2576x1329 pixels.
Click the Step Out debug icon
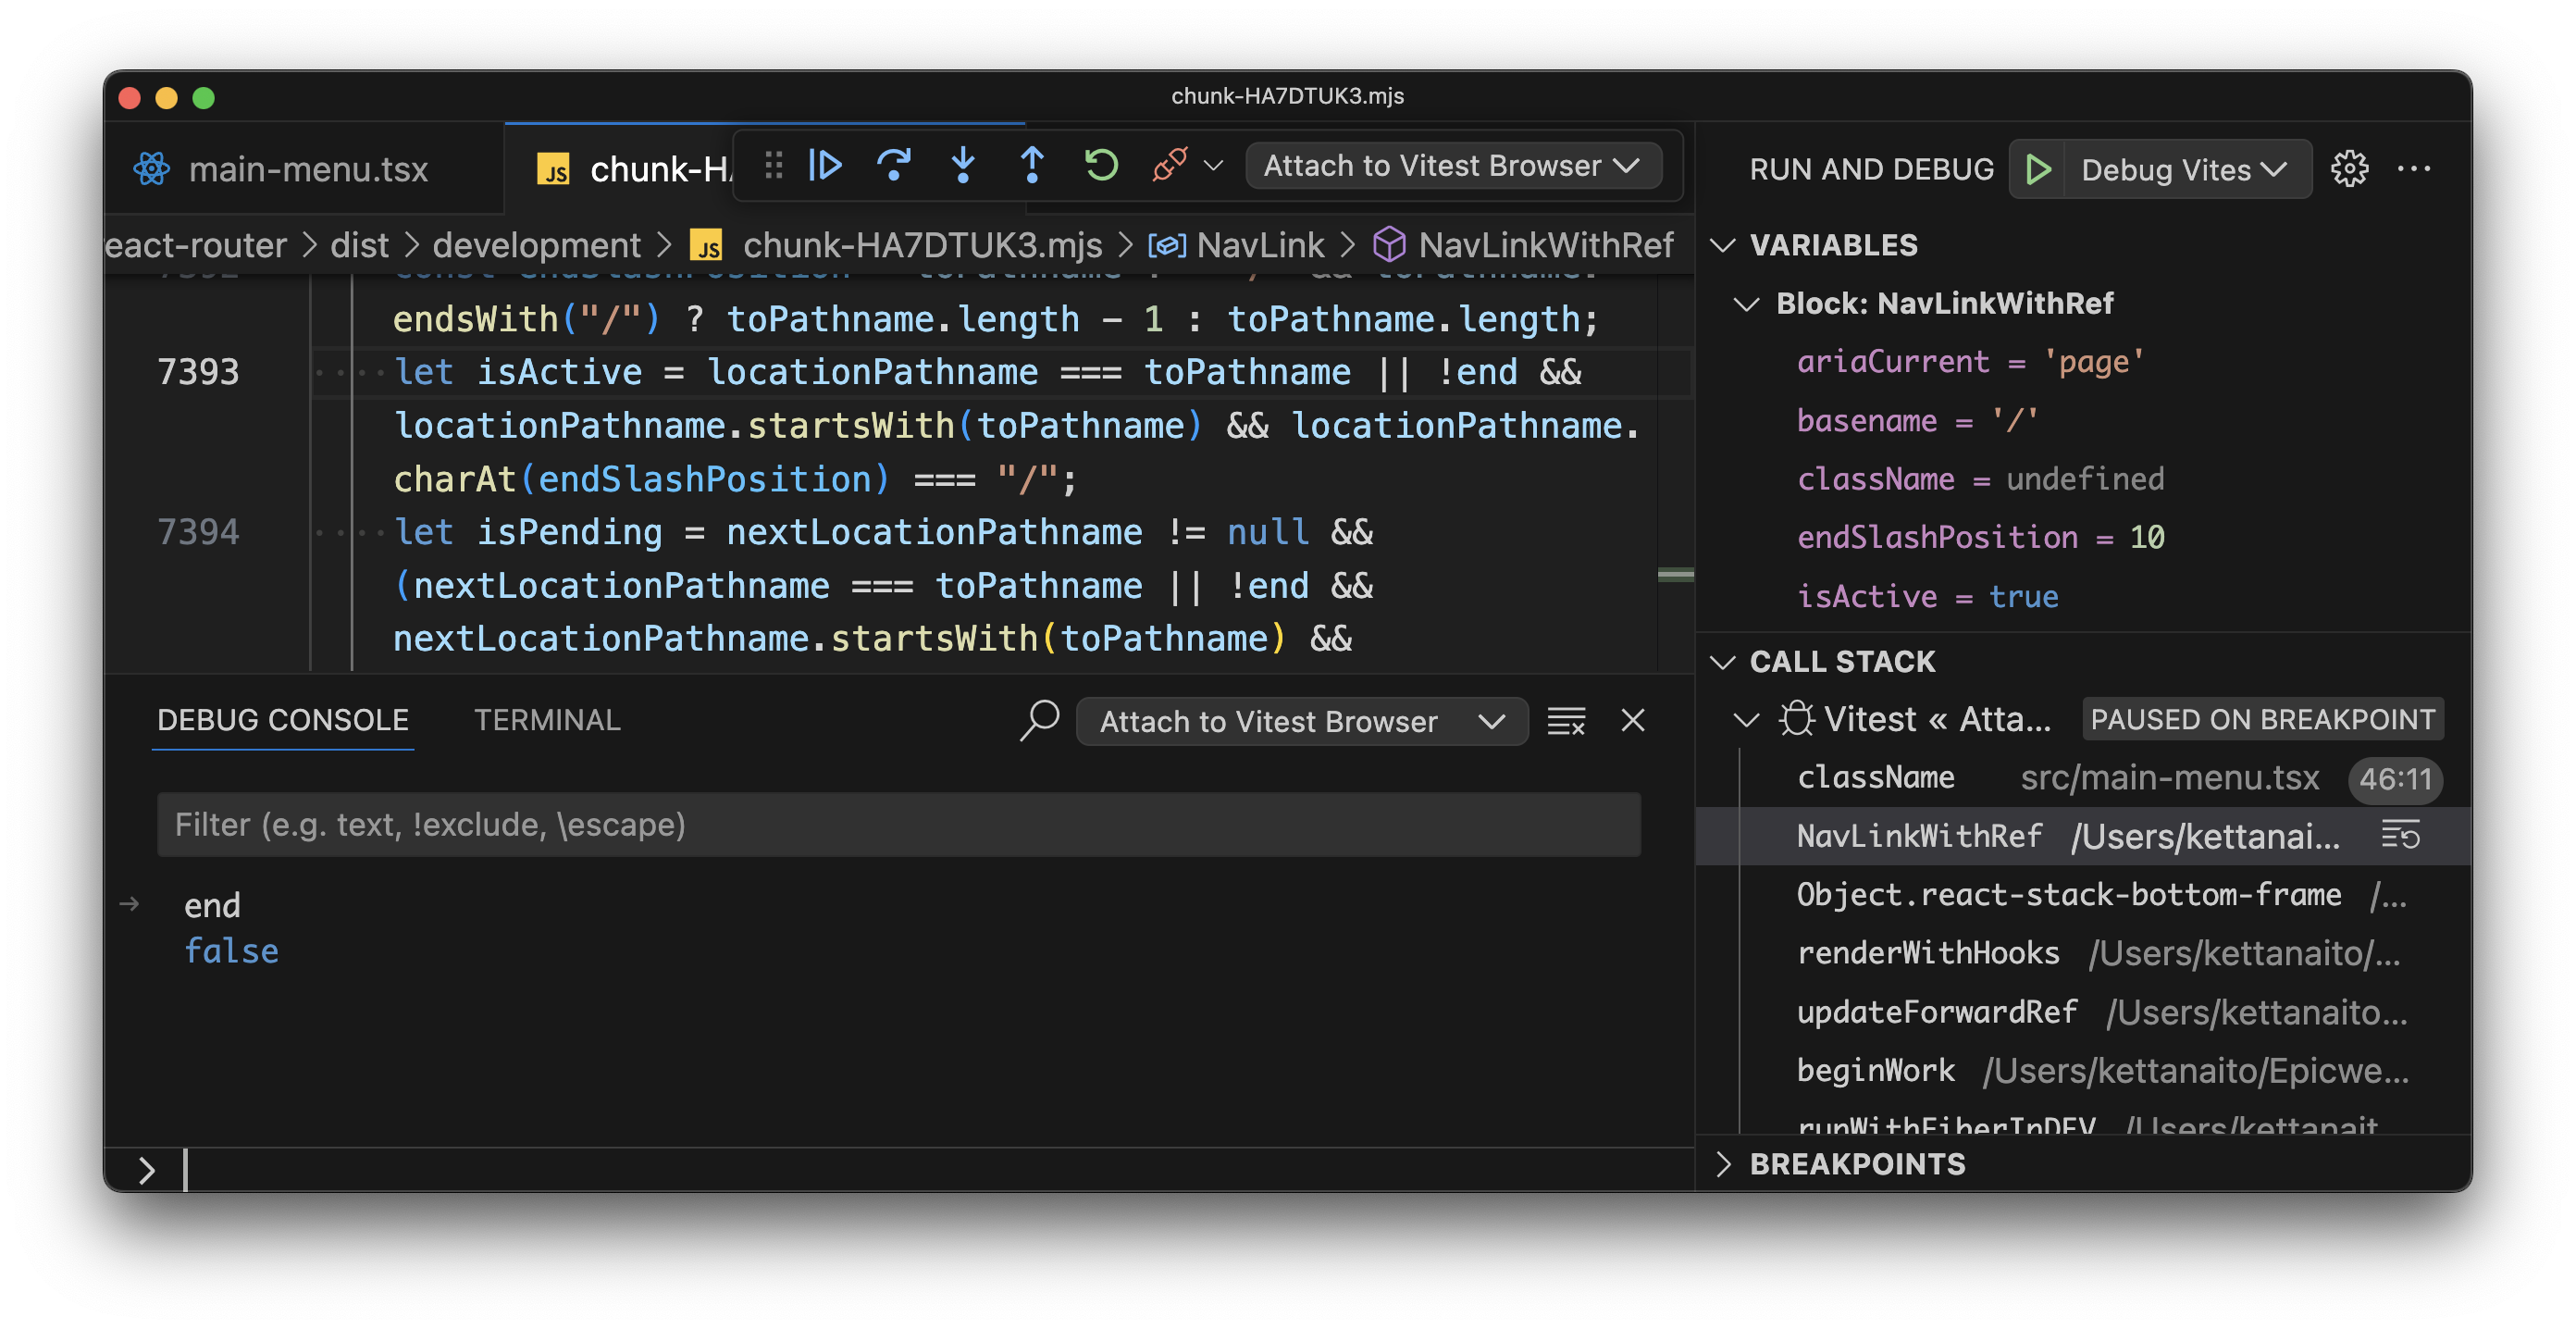point(1032,165)
